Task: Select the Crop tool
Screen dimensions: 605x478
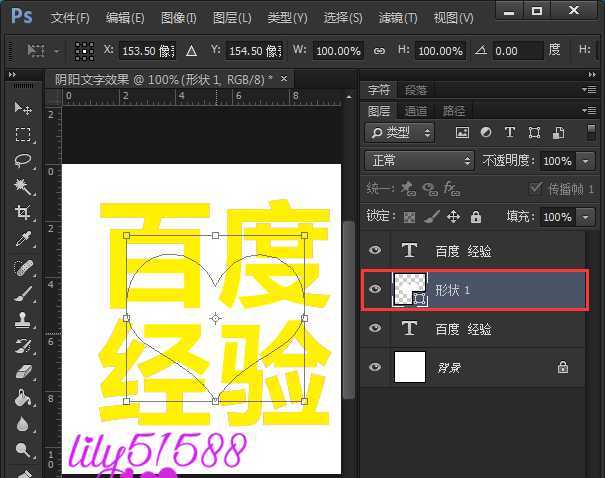Action: (22, 213)
